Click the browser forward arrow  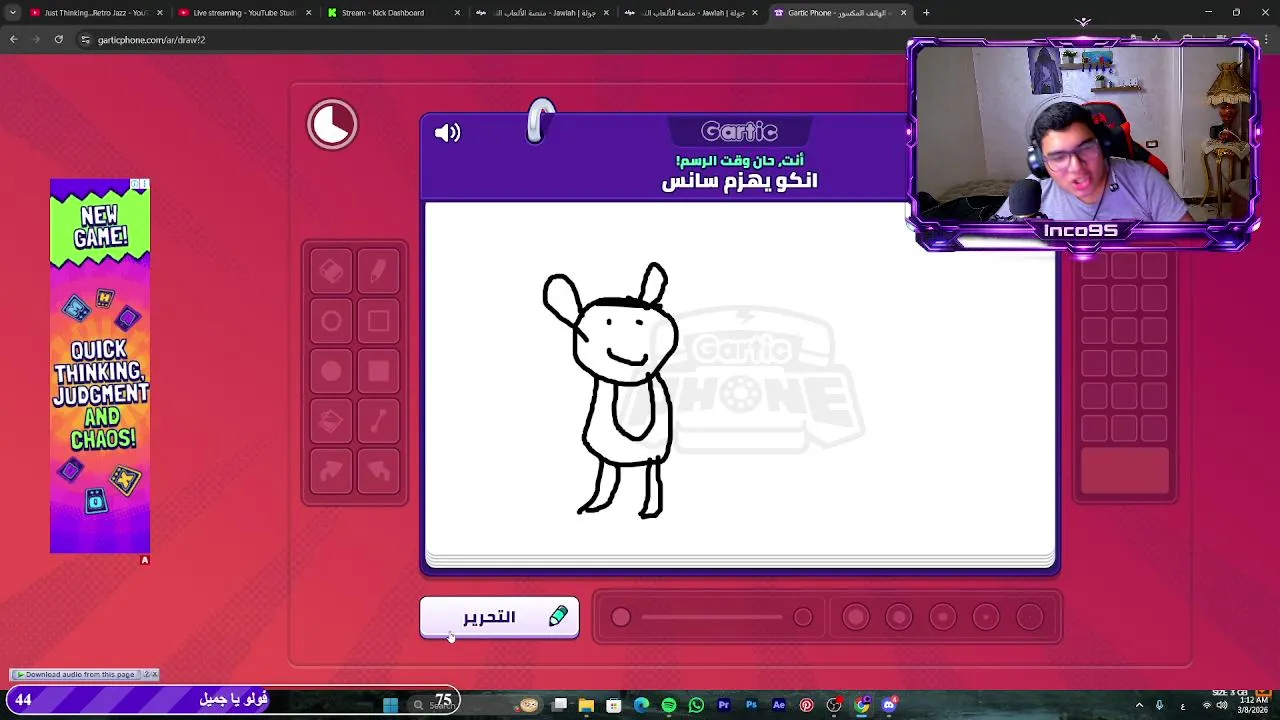37,40
